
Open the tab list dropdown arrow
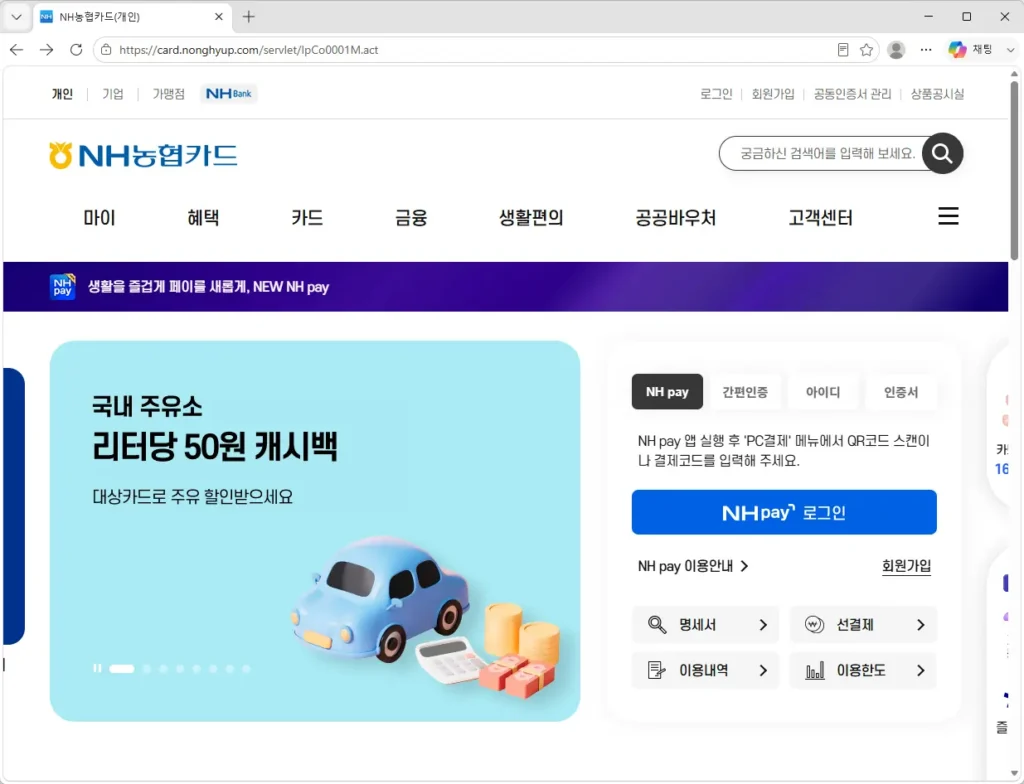(x=16, y=17)
